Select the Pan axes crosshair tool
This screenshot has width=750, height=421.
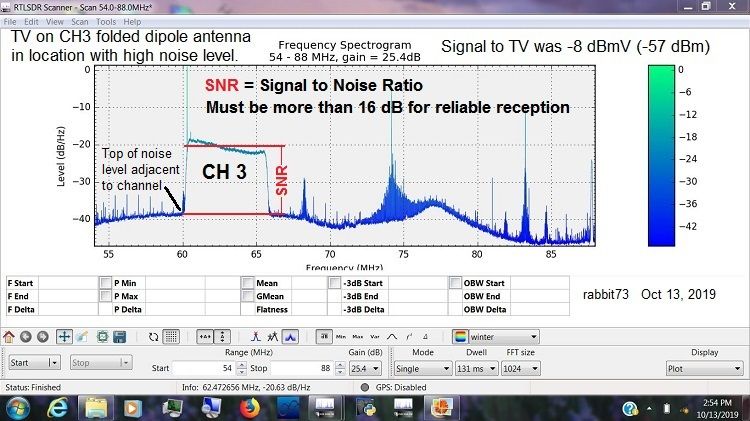63,337
